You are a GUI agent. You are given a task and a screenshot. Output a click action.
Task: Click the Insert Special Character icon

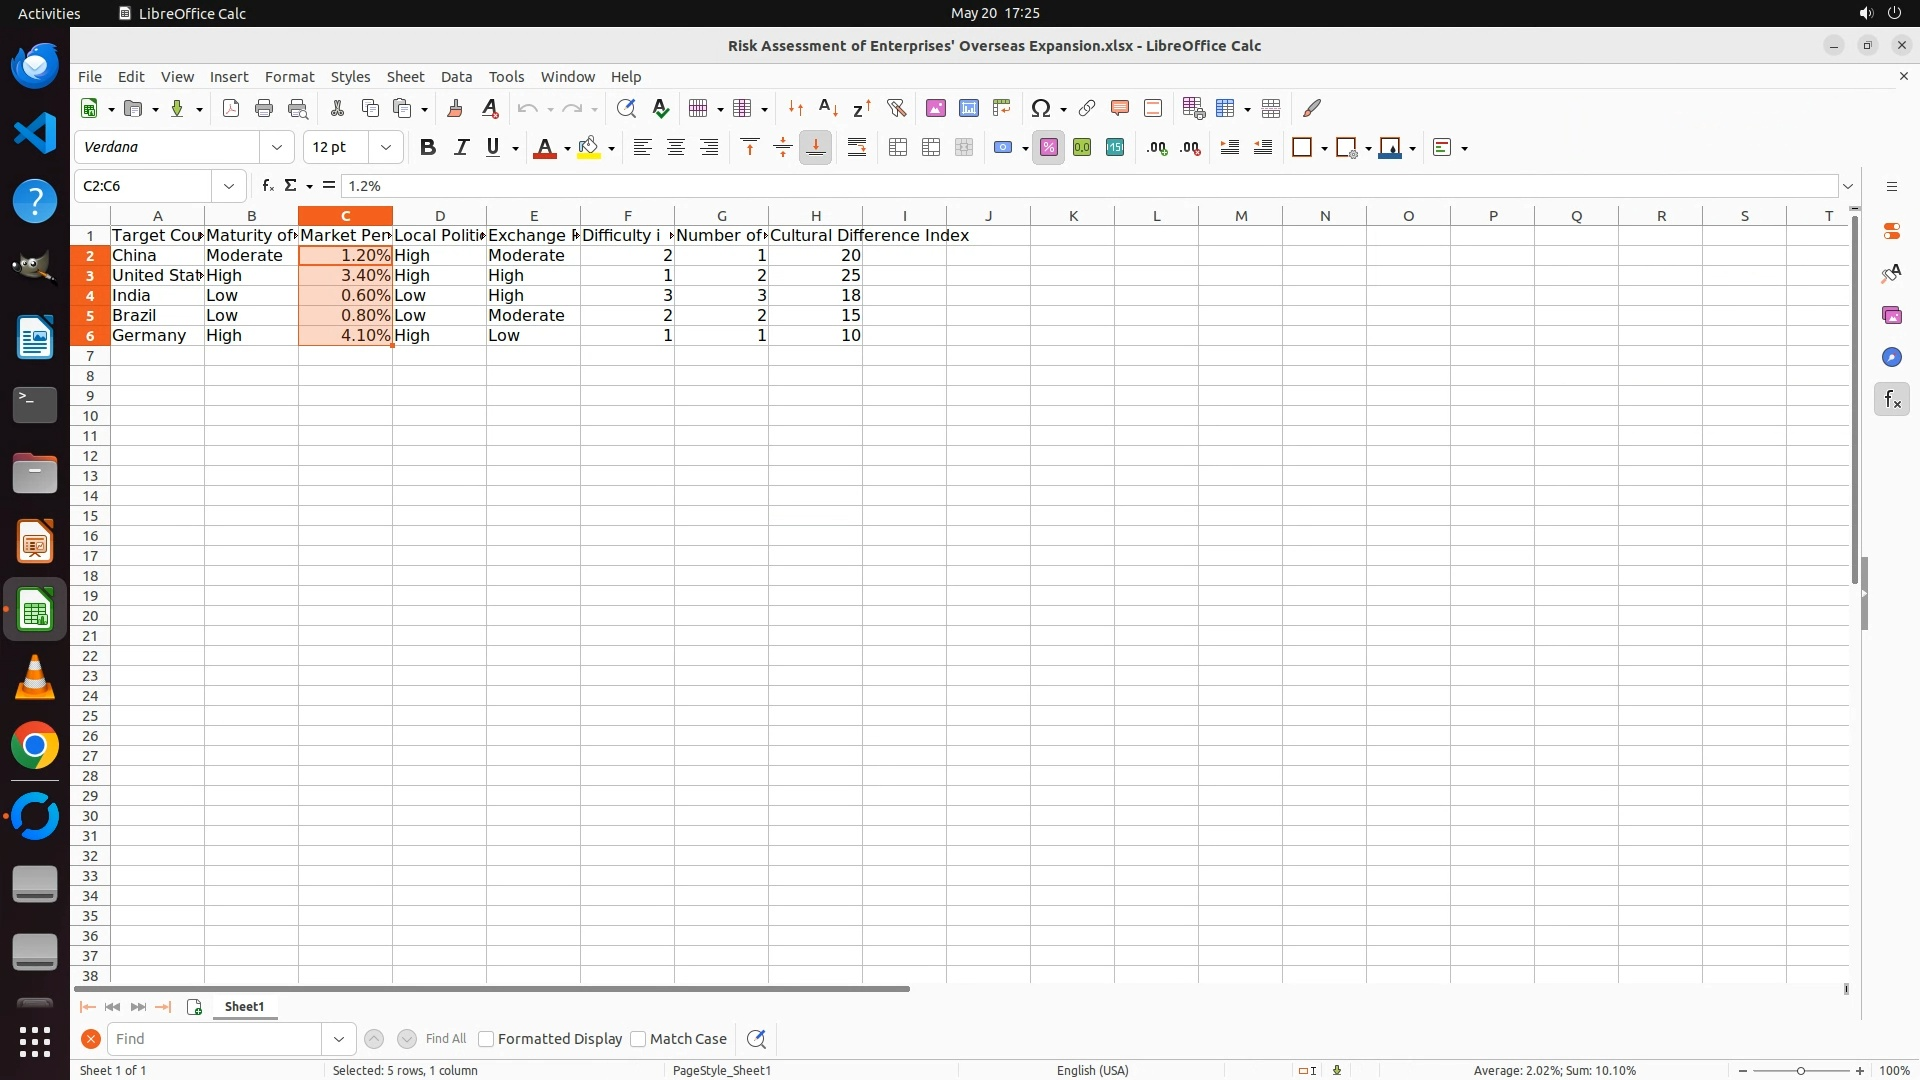pos(1041,108)
